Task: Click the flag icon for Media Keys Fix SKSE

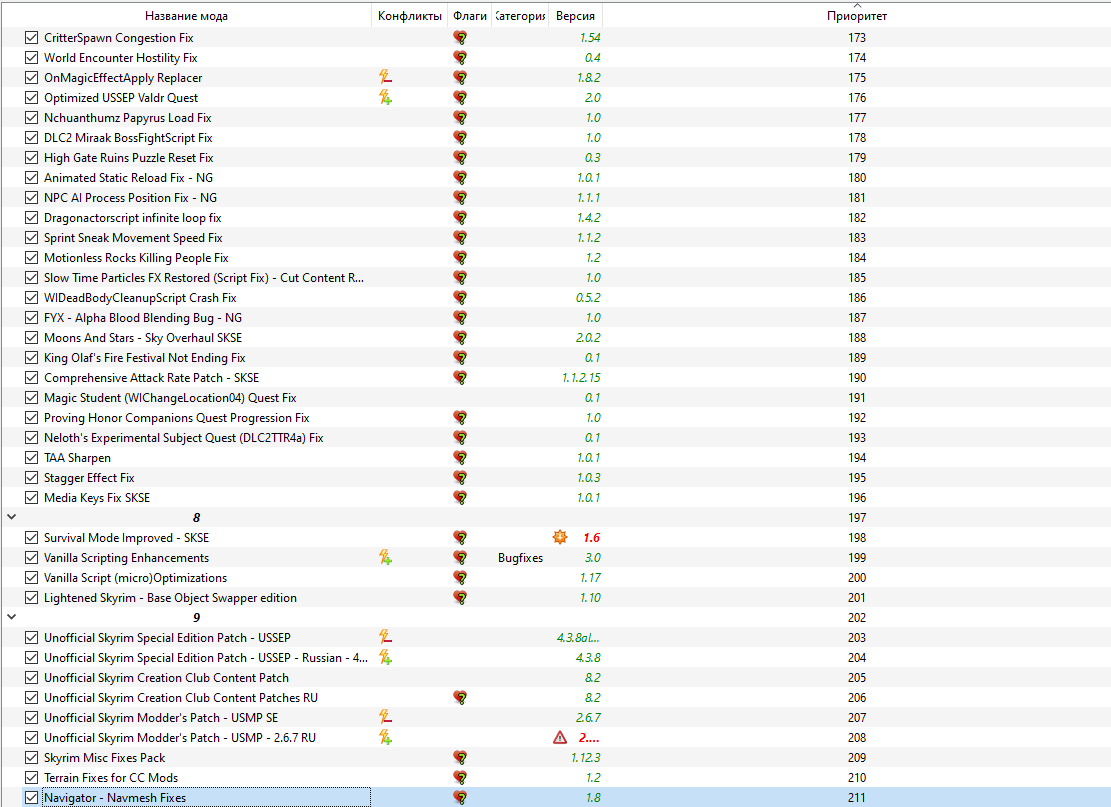Action: [x=461, y=497]
